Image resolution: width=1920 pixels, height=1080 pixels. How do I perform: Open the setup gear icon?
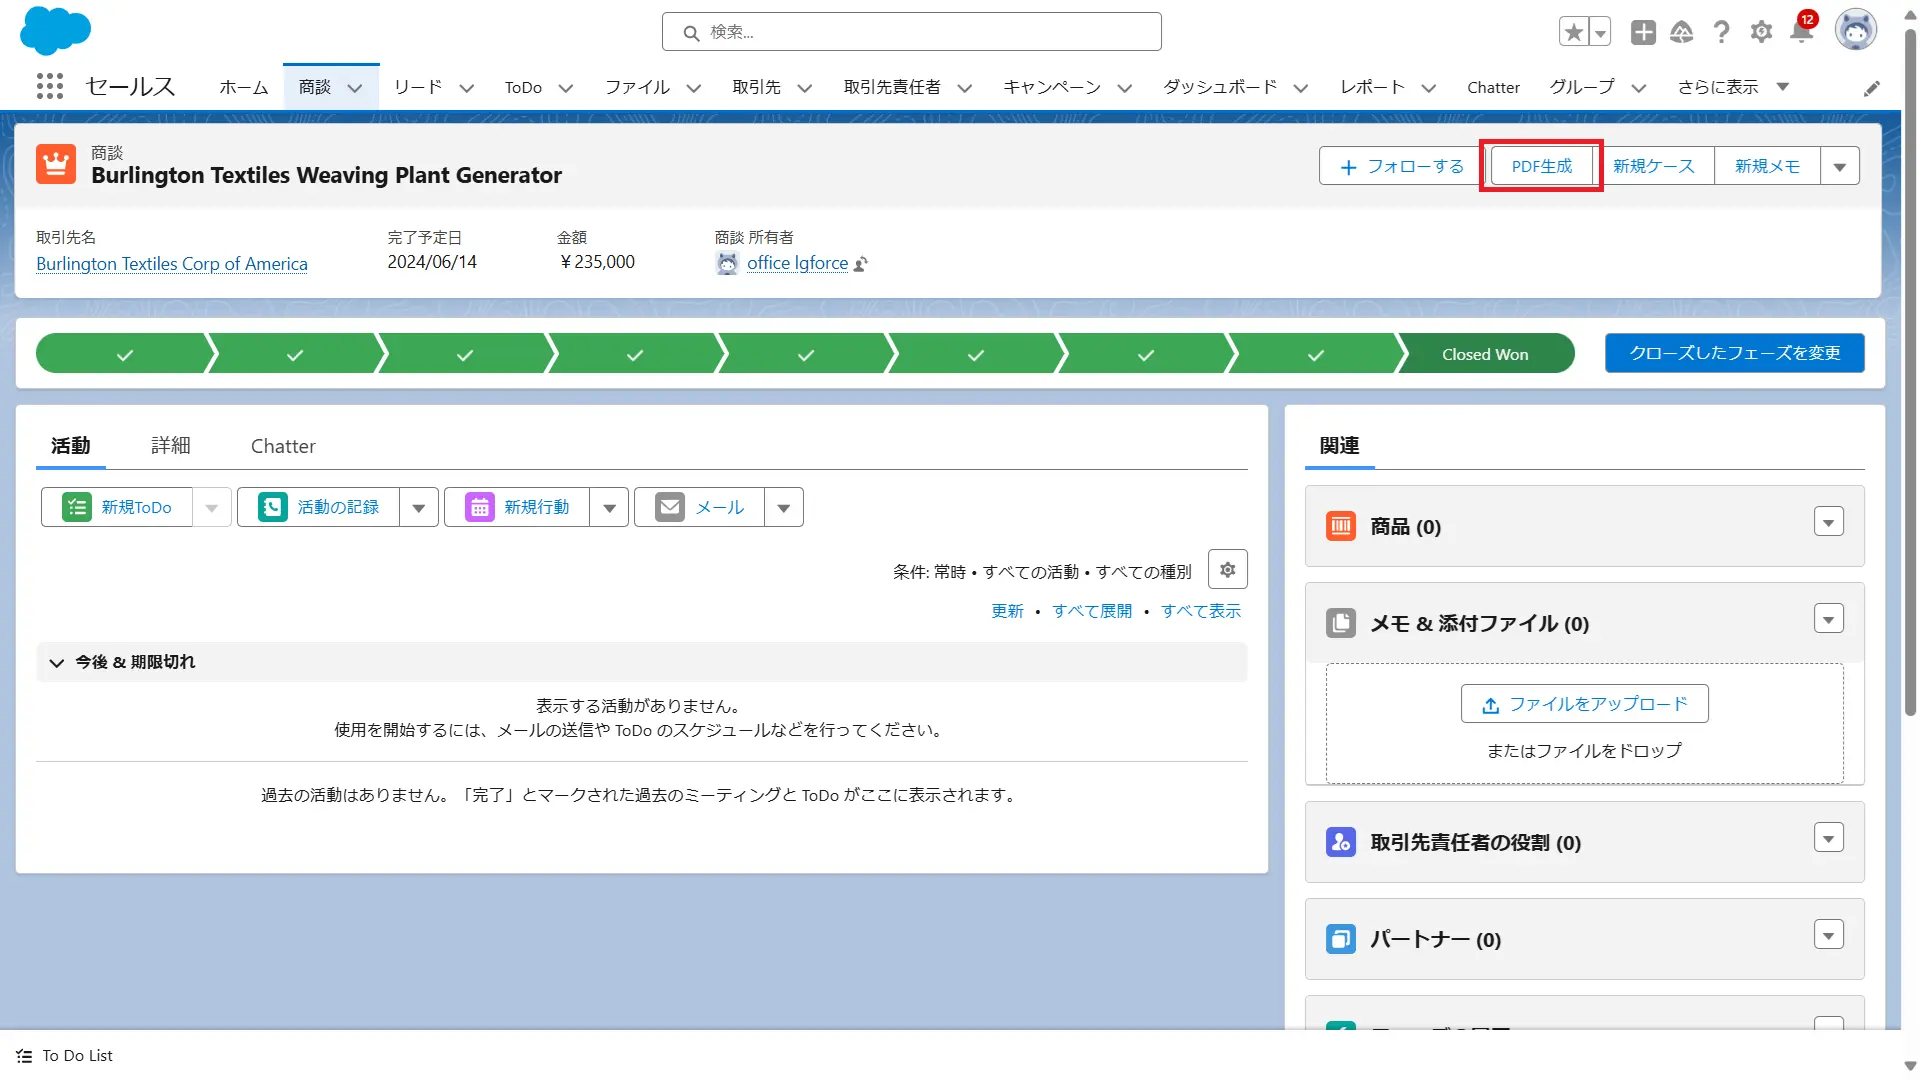[1761, 32]
